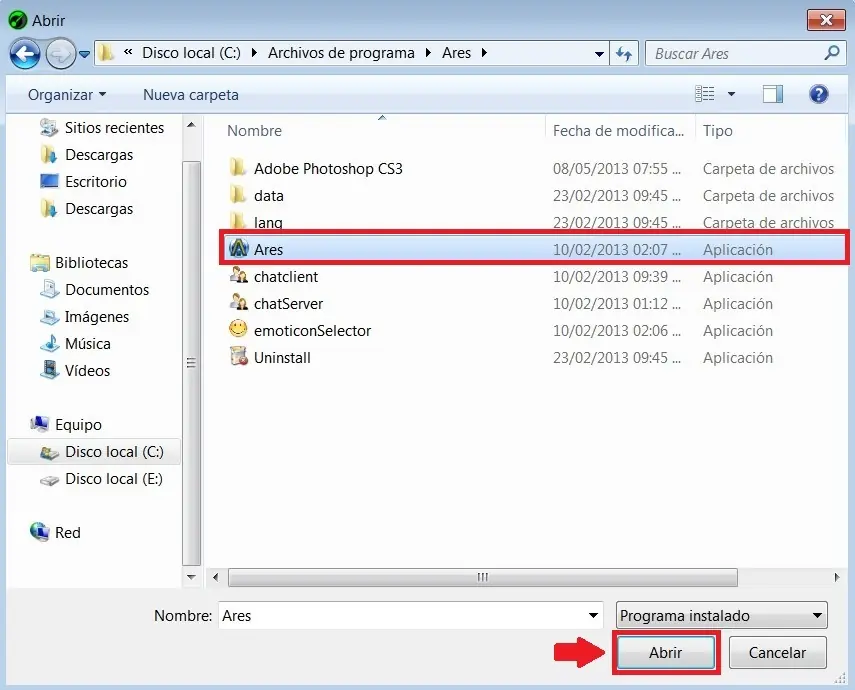
Task: Click the Abrir button
Action: (x=666, y=652)
